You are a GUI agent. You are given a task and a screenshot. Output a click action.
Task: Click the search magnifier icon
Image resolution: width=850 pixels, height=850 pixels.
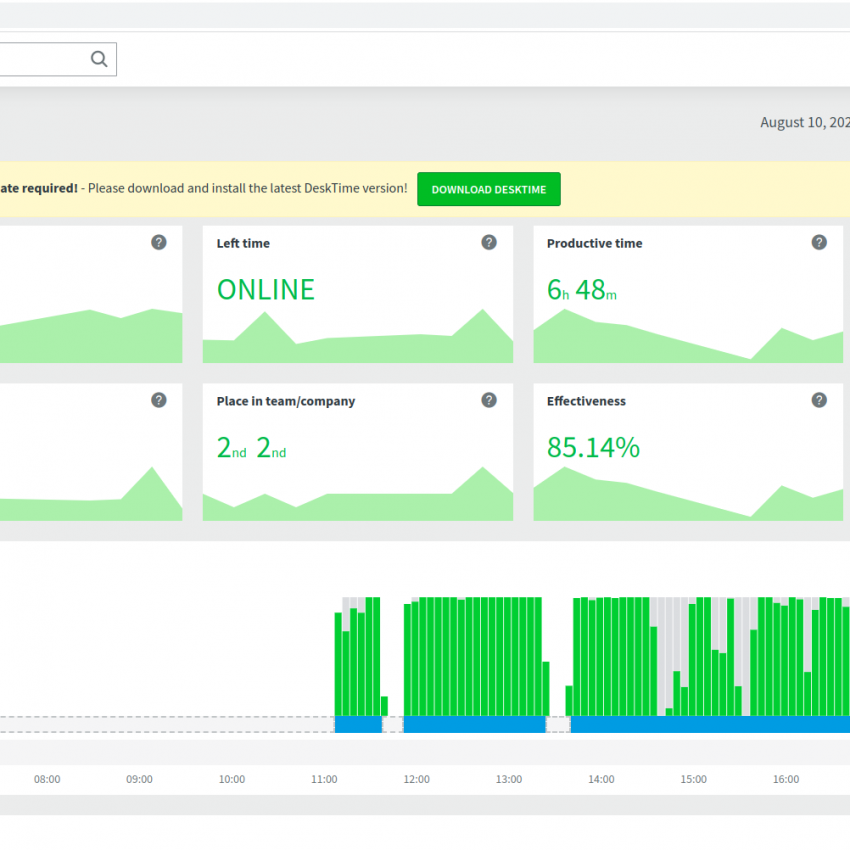point(99,59)
